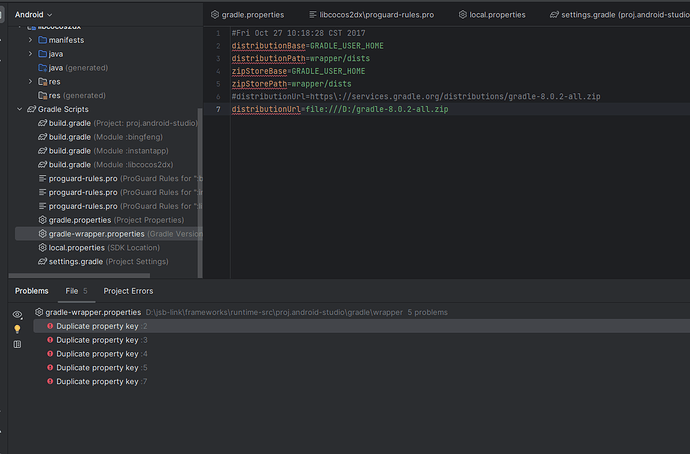The height and width of the screenshot is (454, 690).
Task: Switch to the local.properties editor tab
Action: (x=491, y=15)
